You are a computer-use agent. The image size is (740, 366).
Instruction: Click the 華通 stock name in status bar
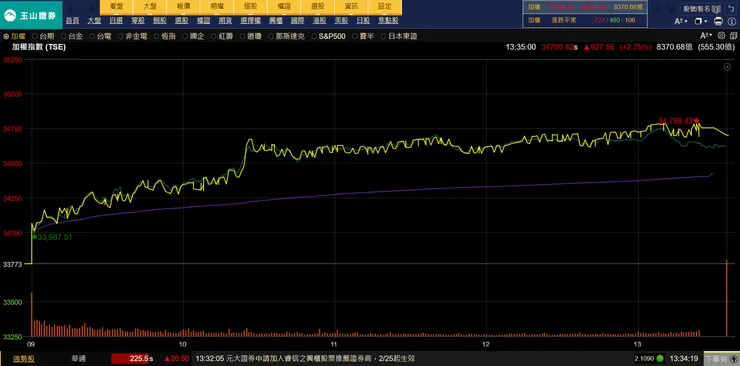click(78, 359)
